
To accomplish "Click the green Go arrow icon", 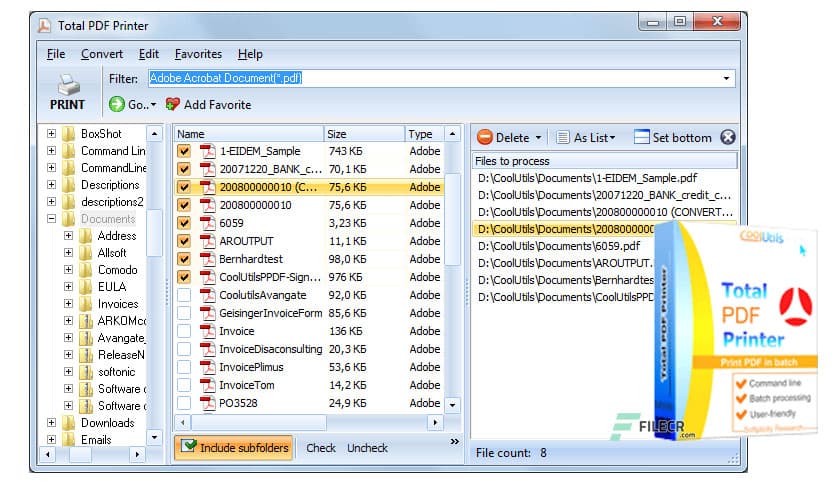I will tap(117, 104).
